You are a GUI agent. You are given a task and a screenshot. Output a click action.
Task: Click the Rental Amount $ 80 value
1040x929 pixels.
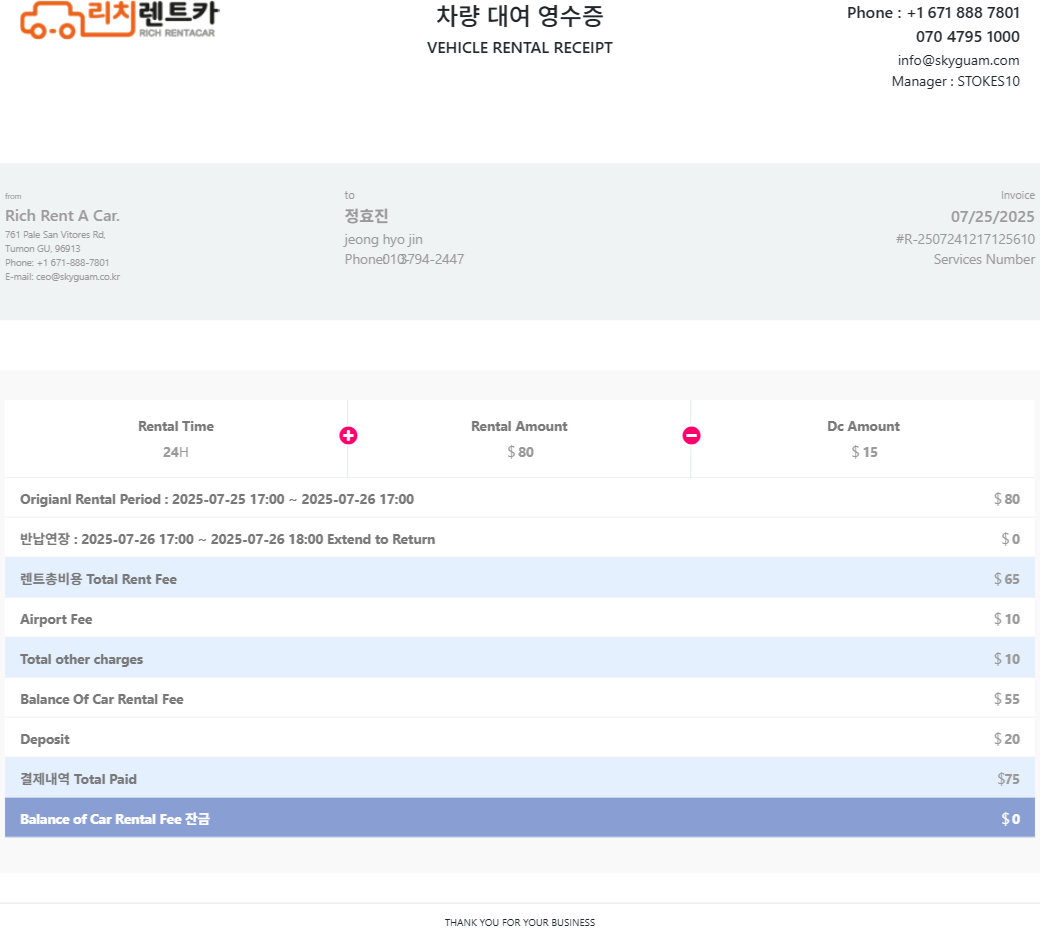click(x=520, y=452)
